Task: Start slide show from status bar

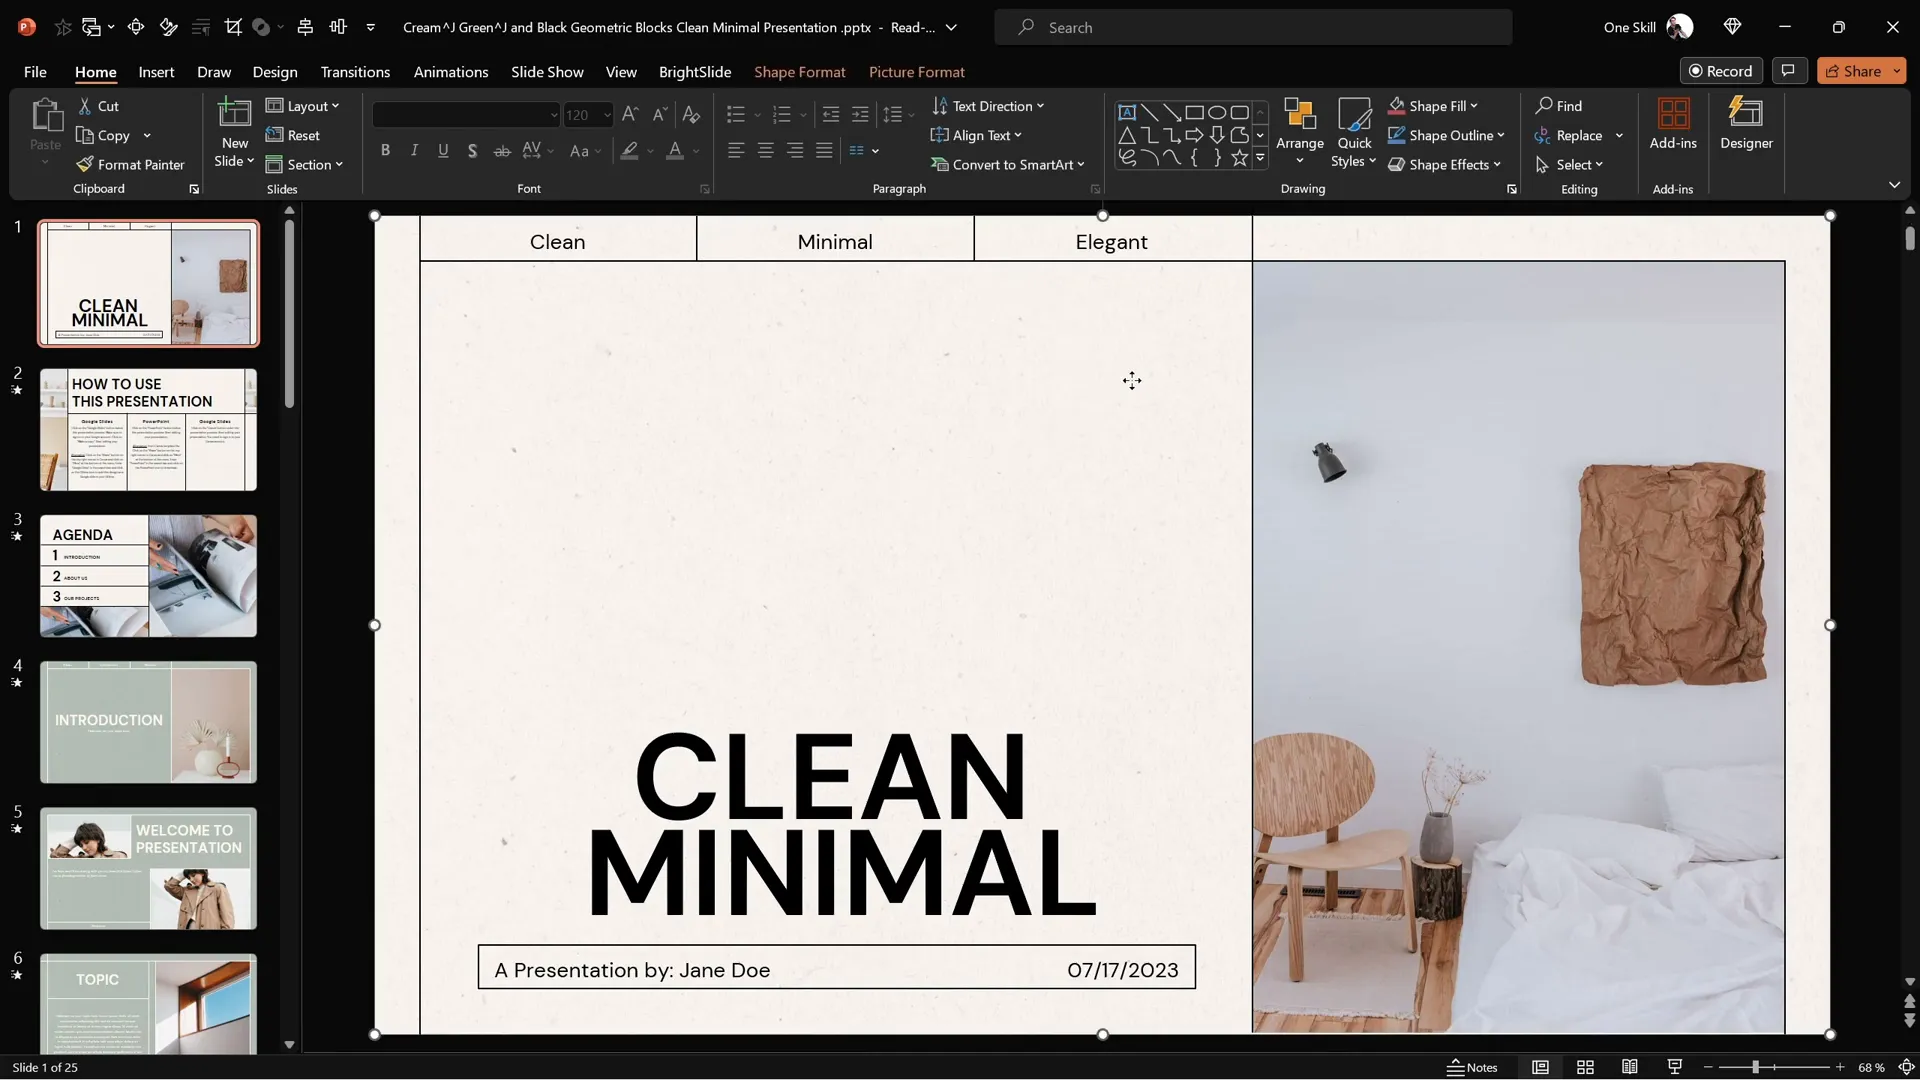Action: [x=1675, y=1067]
